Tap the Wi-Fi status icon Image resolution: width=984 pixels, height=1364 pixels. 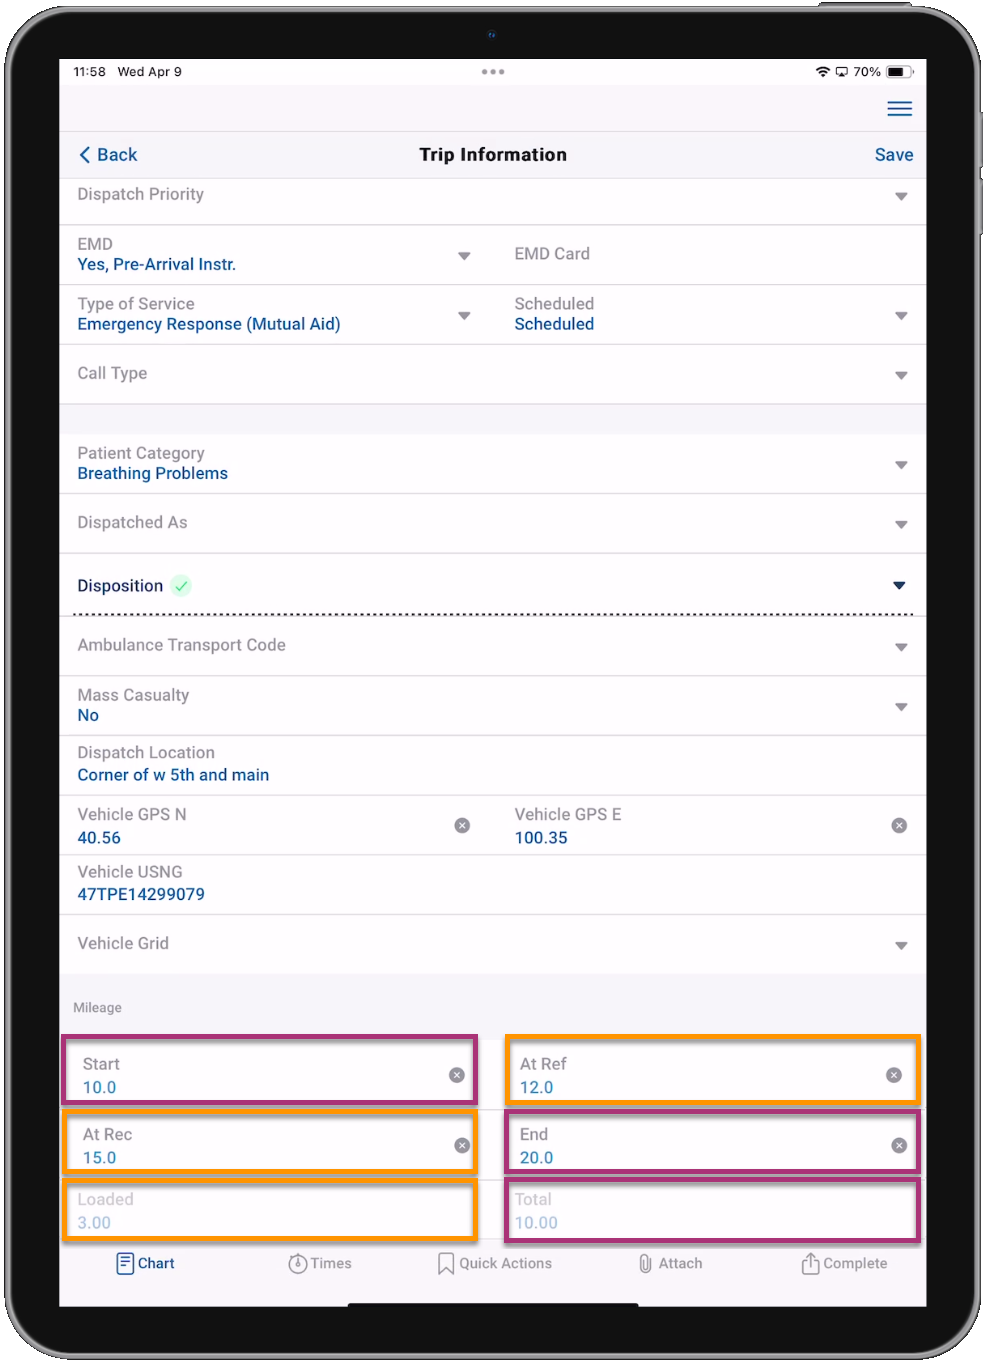tap(822, 72)
